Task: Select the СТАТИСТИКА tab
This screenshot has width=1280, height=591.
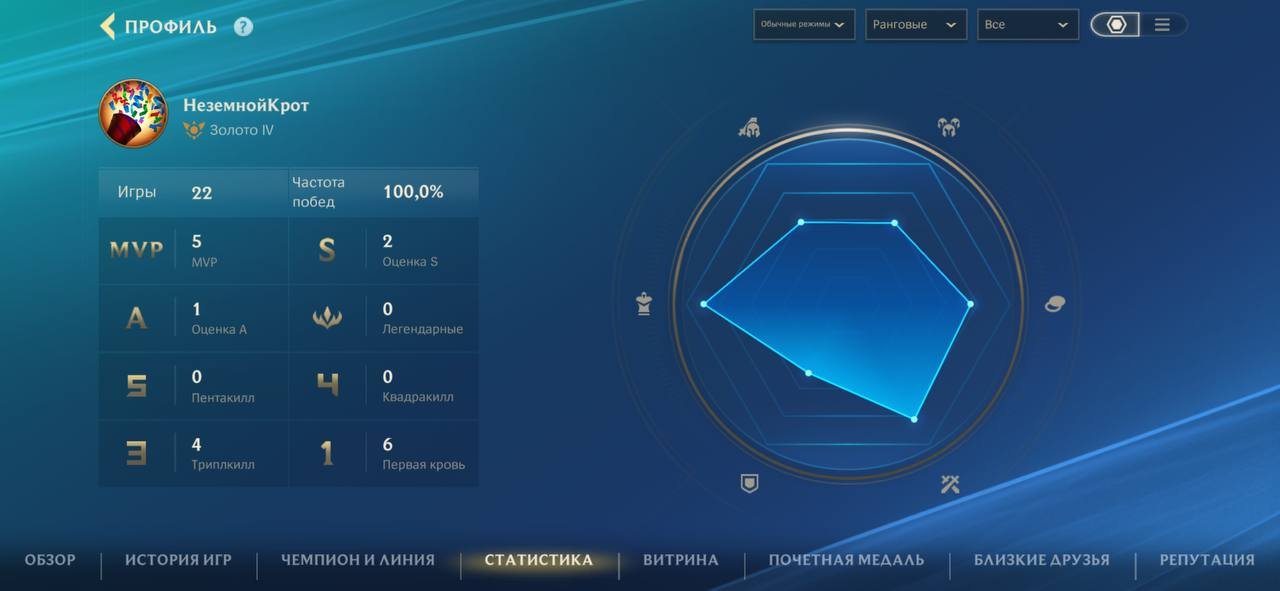Action: pos(539,560)
